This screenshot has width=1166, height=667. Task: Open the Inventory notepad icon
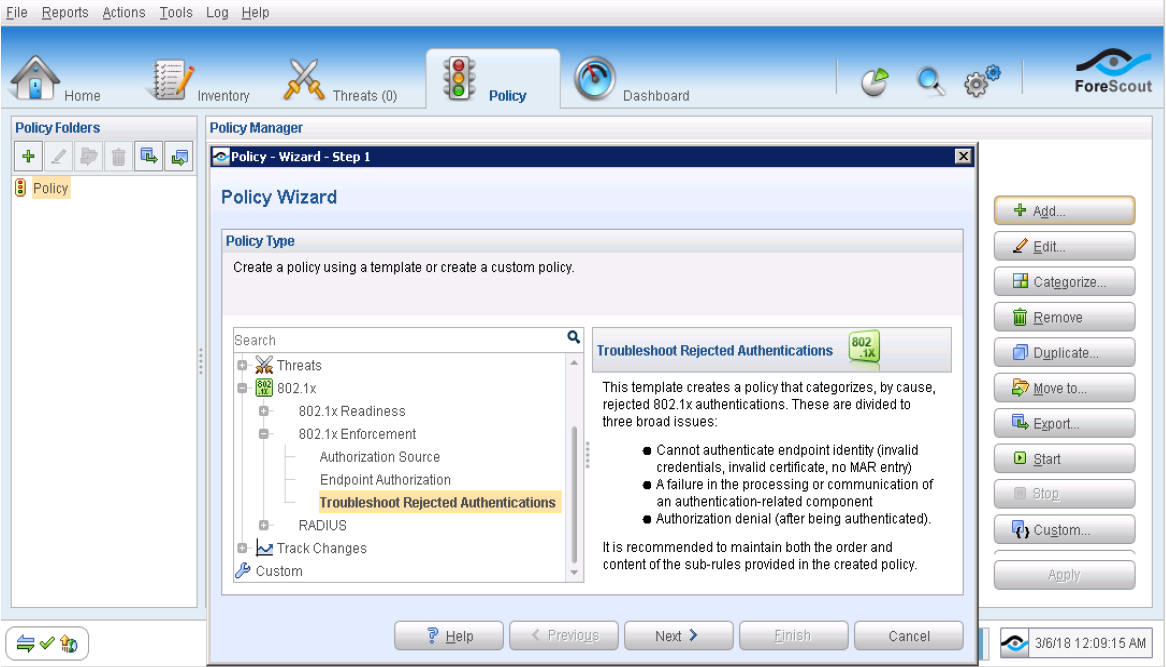point(173,79)
